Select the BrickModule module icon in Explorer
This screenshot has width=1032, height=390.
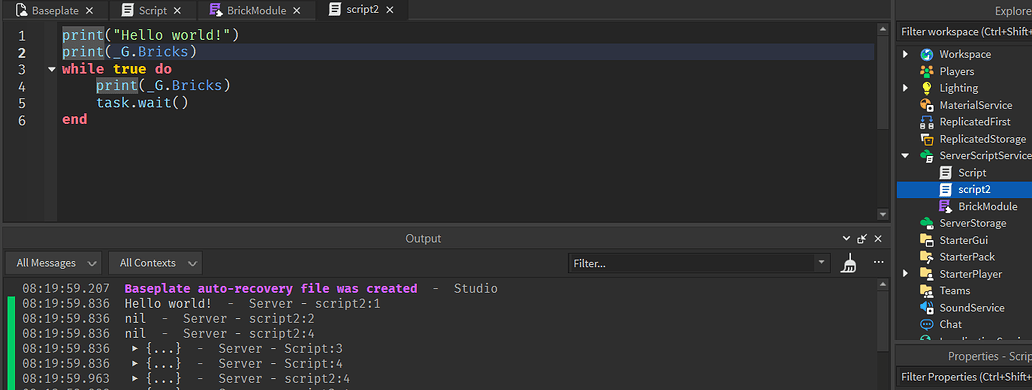click(946, 207)
